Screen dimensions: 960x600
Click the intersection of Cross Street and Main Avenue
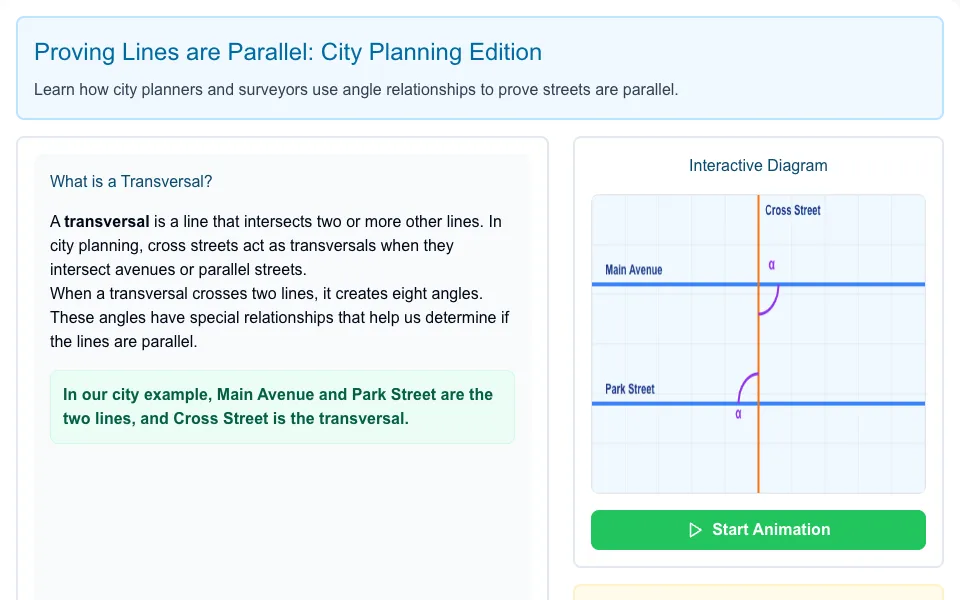point(758,284)
